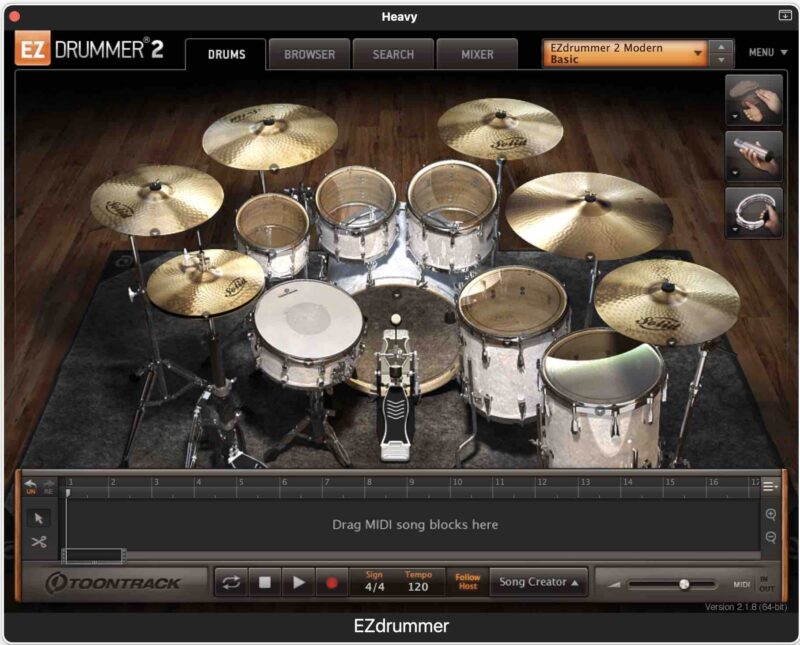Click the undo arrow icon
Viewport: 800px width, 645px height.
(x=30, y=485)
